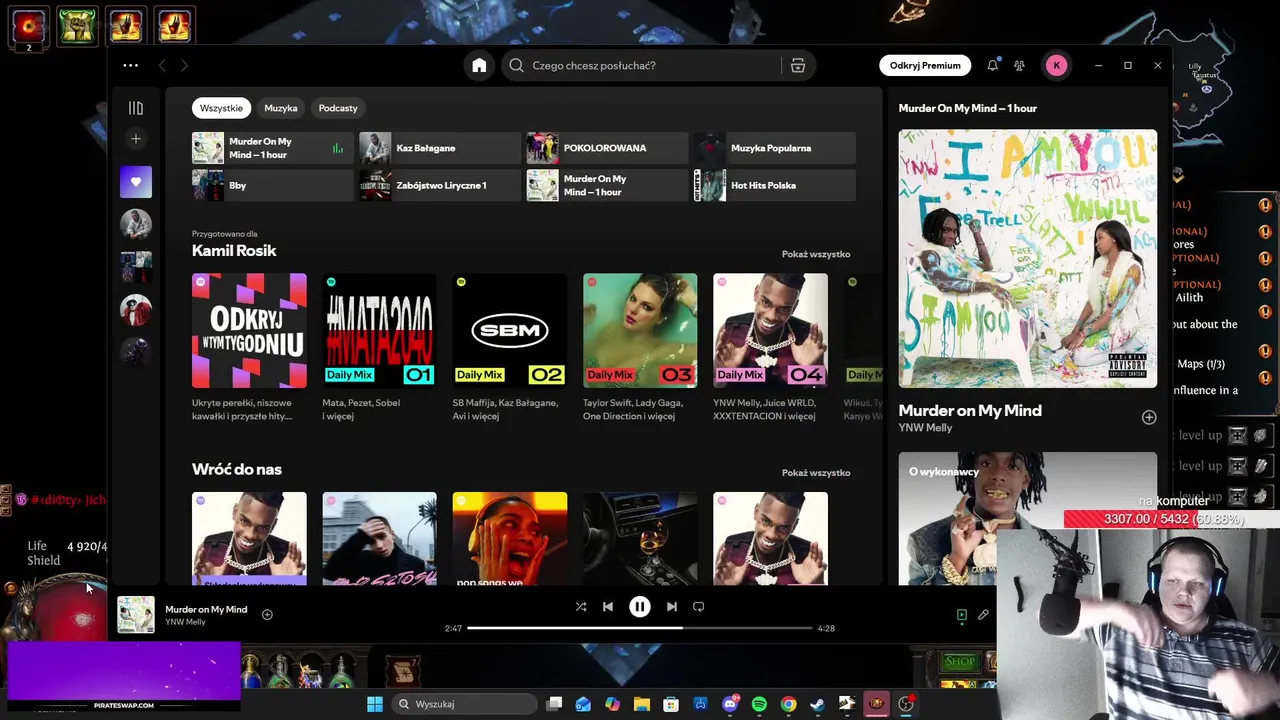This screenshot has height=720, width=1280.
Task: Click YNW Melly artist link in the player bar
Action: (185, 622)
